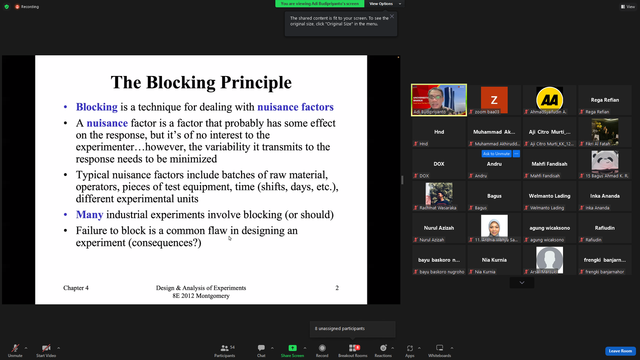Expand reactions options arrow next to Reactions
This screenshot has height=360, width=640.
pos(393,348)
